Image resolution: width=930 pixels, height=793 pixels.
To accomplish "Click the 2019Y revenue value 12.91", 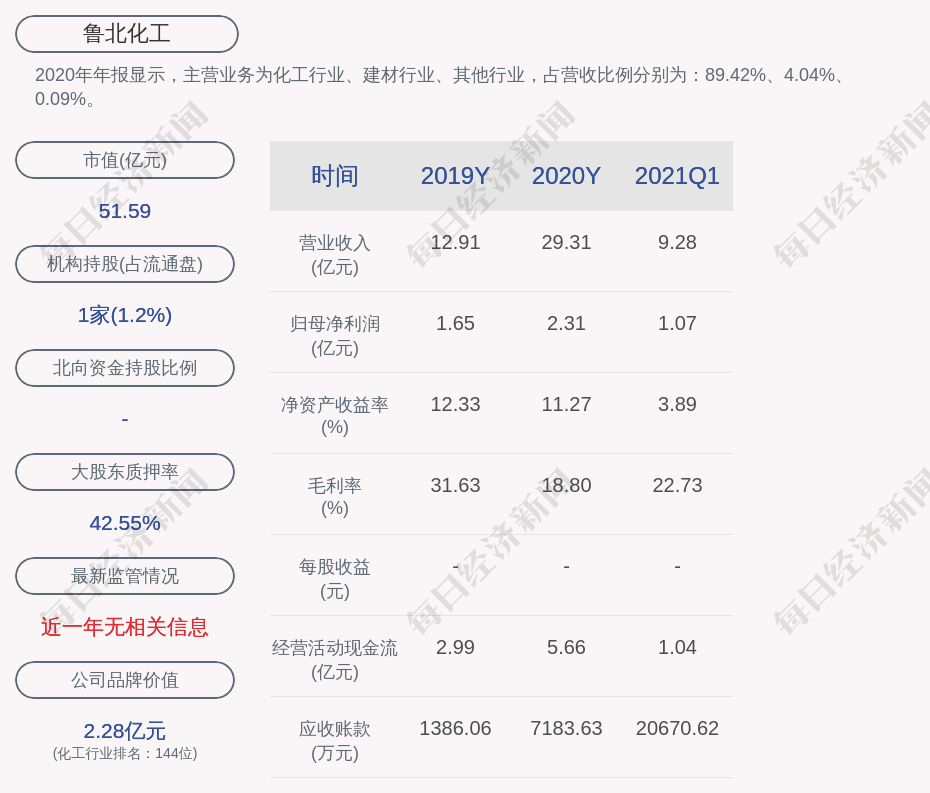I will (456, 243).
